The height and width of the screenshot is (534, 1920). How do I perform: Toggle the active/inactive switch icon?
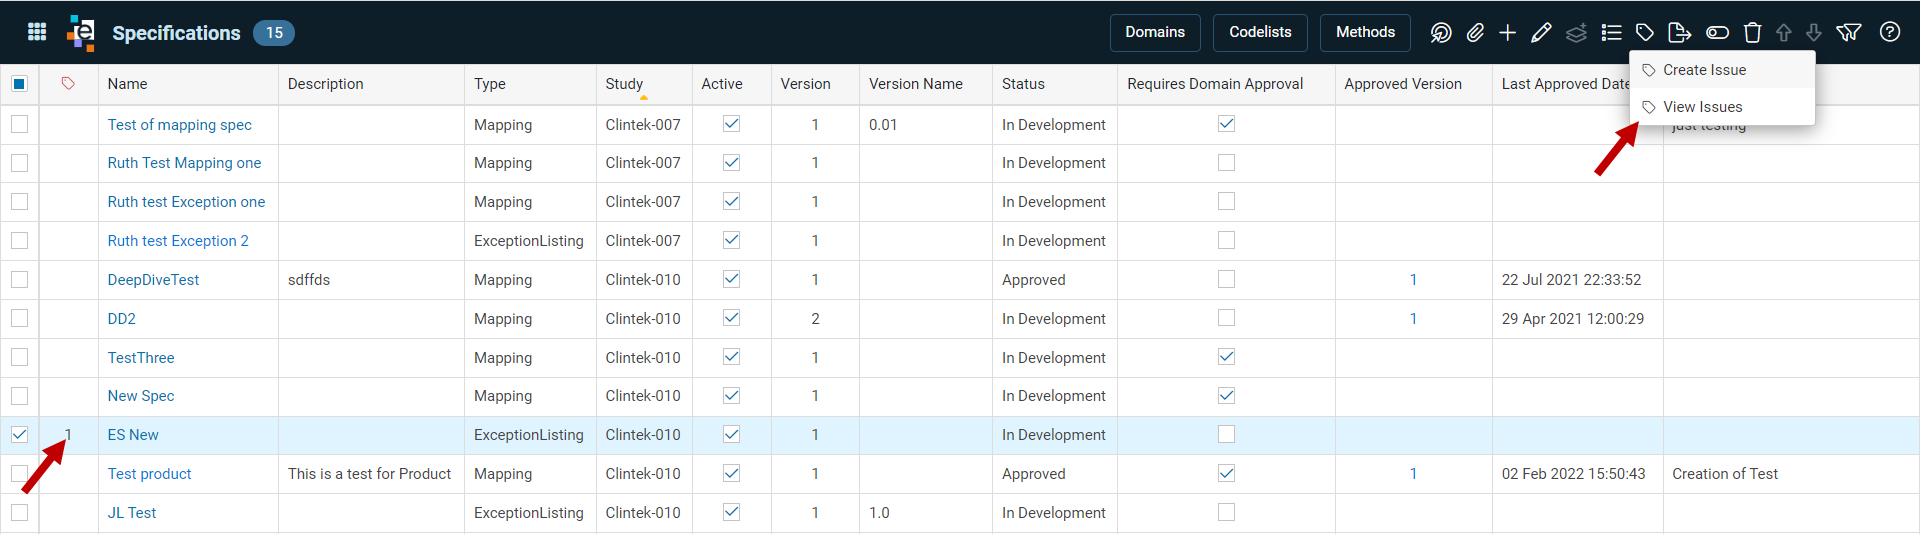pyautogui.click(x=1717, y=33)
